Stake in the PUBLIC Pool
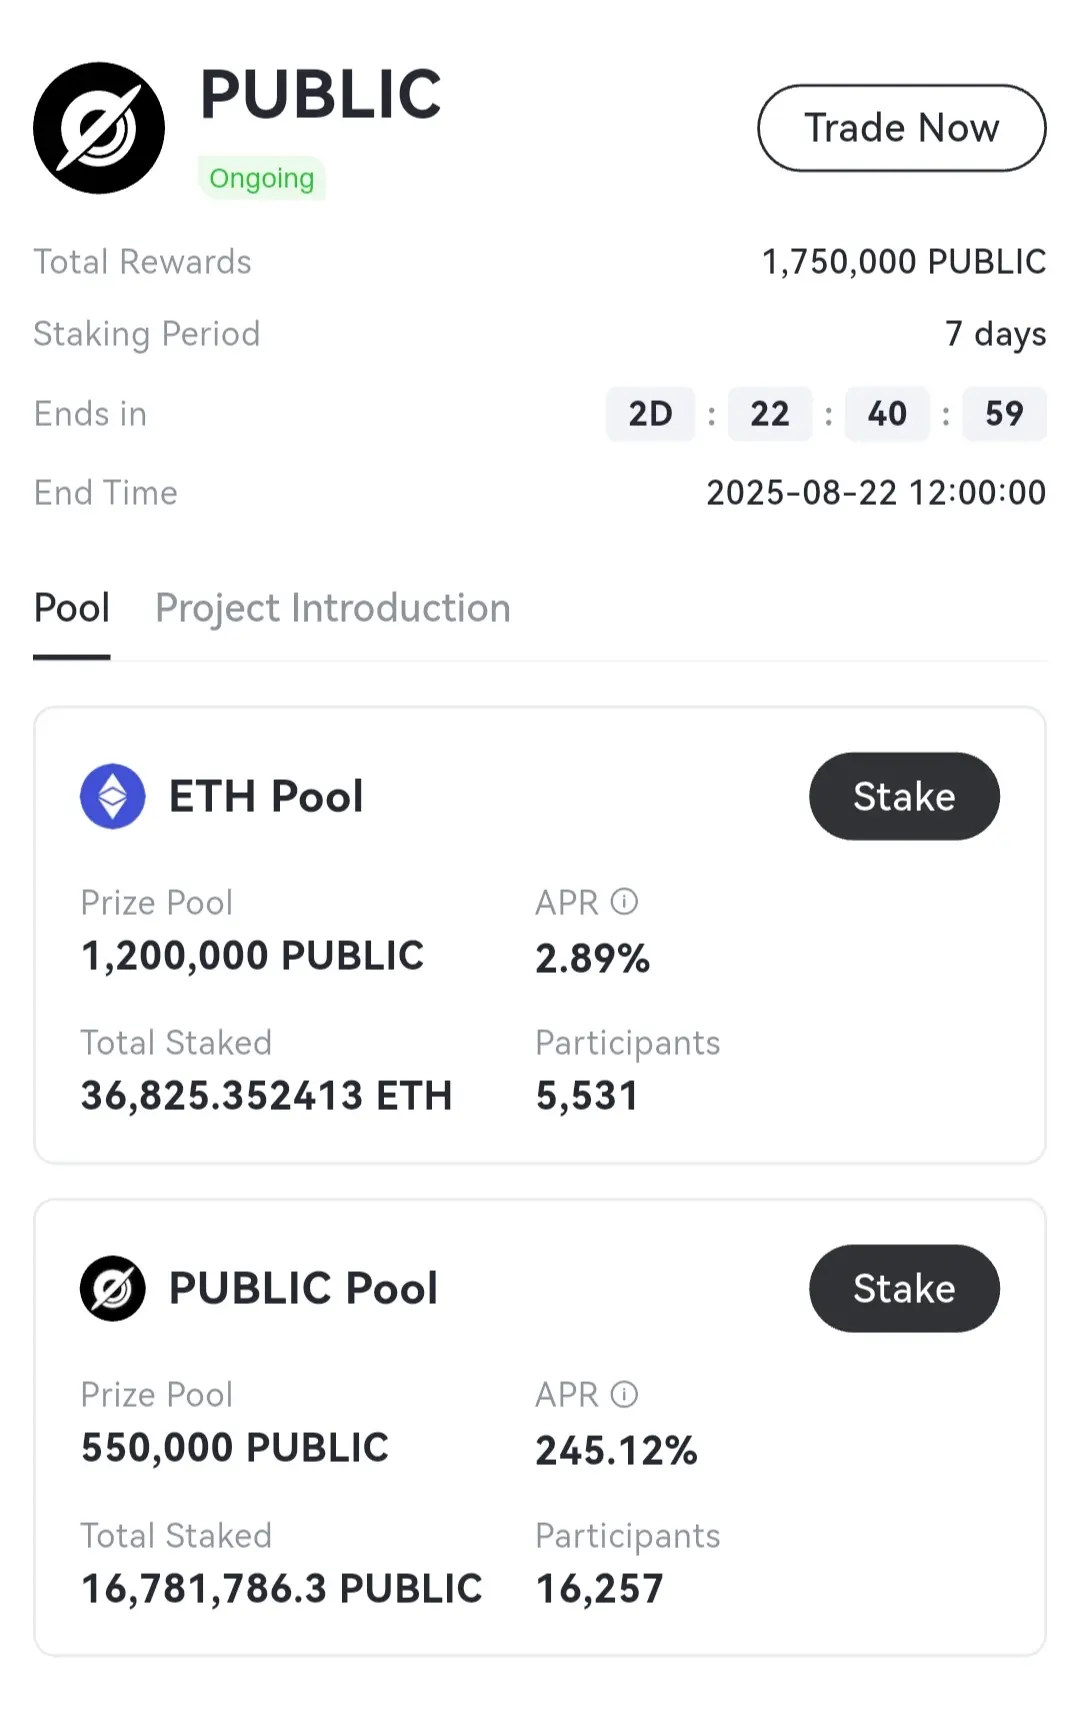This screenshot has width=1080, height=1722. point(904,1288)
